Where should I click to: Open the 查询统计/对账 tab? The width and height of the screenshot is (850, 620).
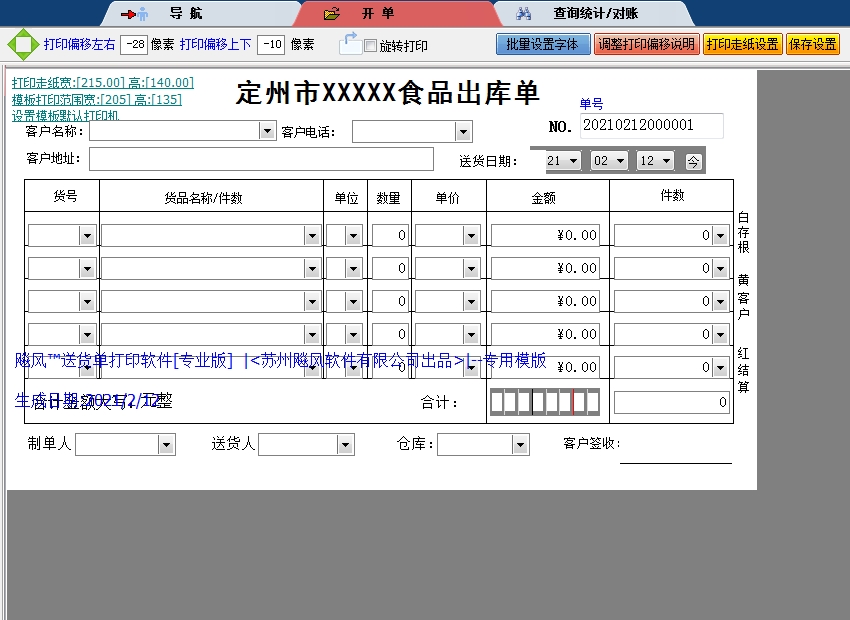(x=595, y=14)
